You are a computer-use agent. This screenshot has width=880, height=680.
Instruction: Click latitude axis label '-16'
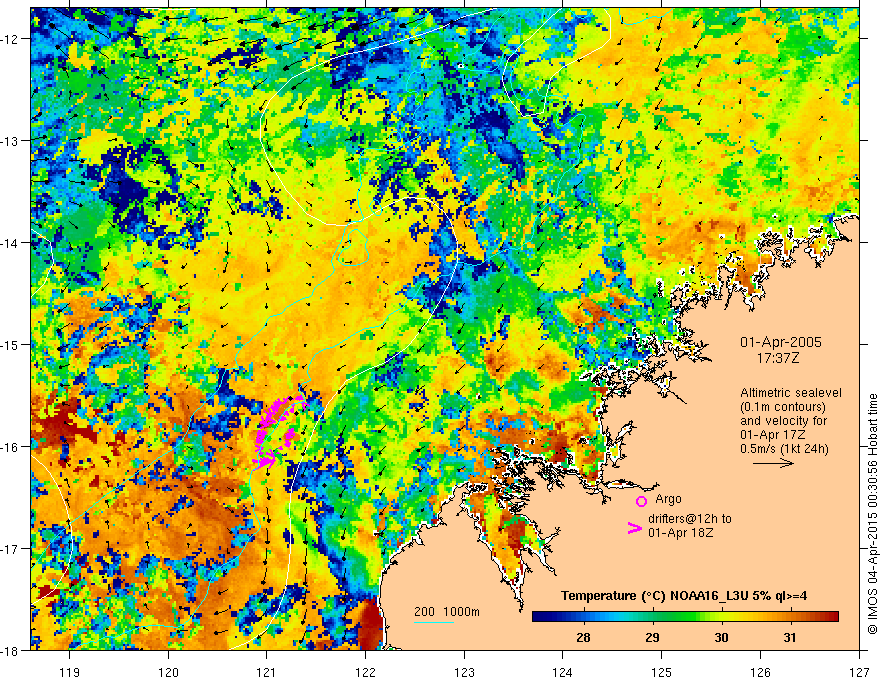pos(11,447)
